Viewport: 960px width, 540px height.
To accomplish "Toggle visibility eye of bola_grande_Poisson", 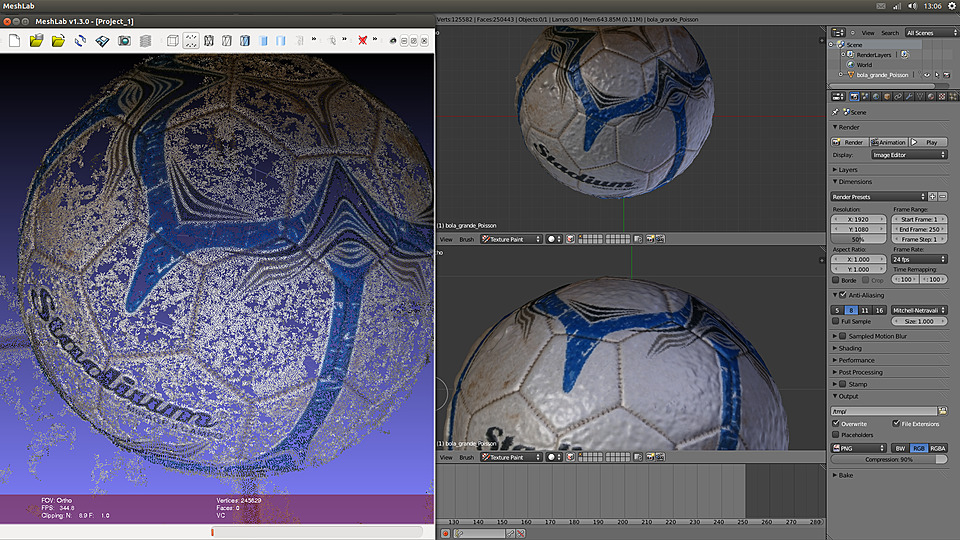I will [927, 75].
